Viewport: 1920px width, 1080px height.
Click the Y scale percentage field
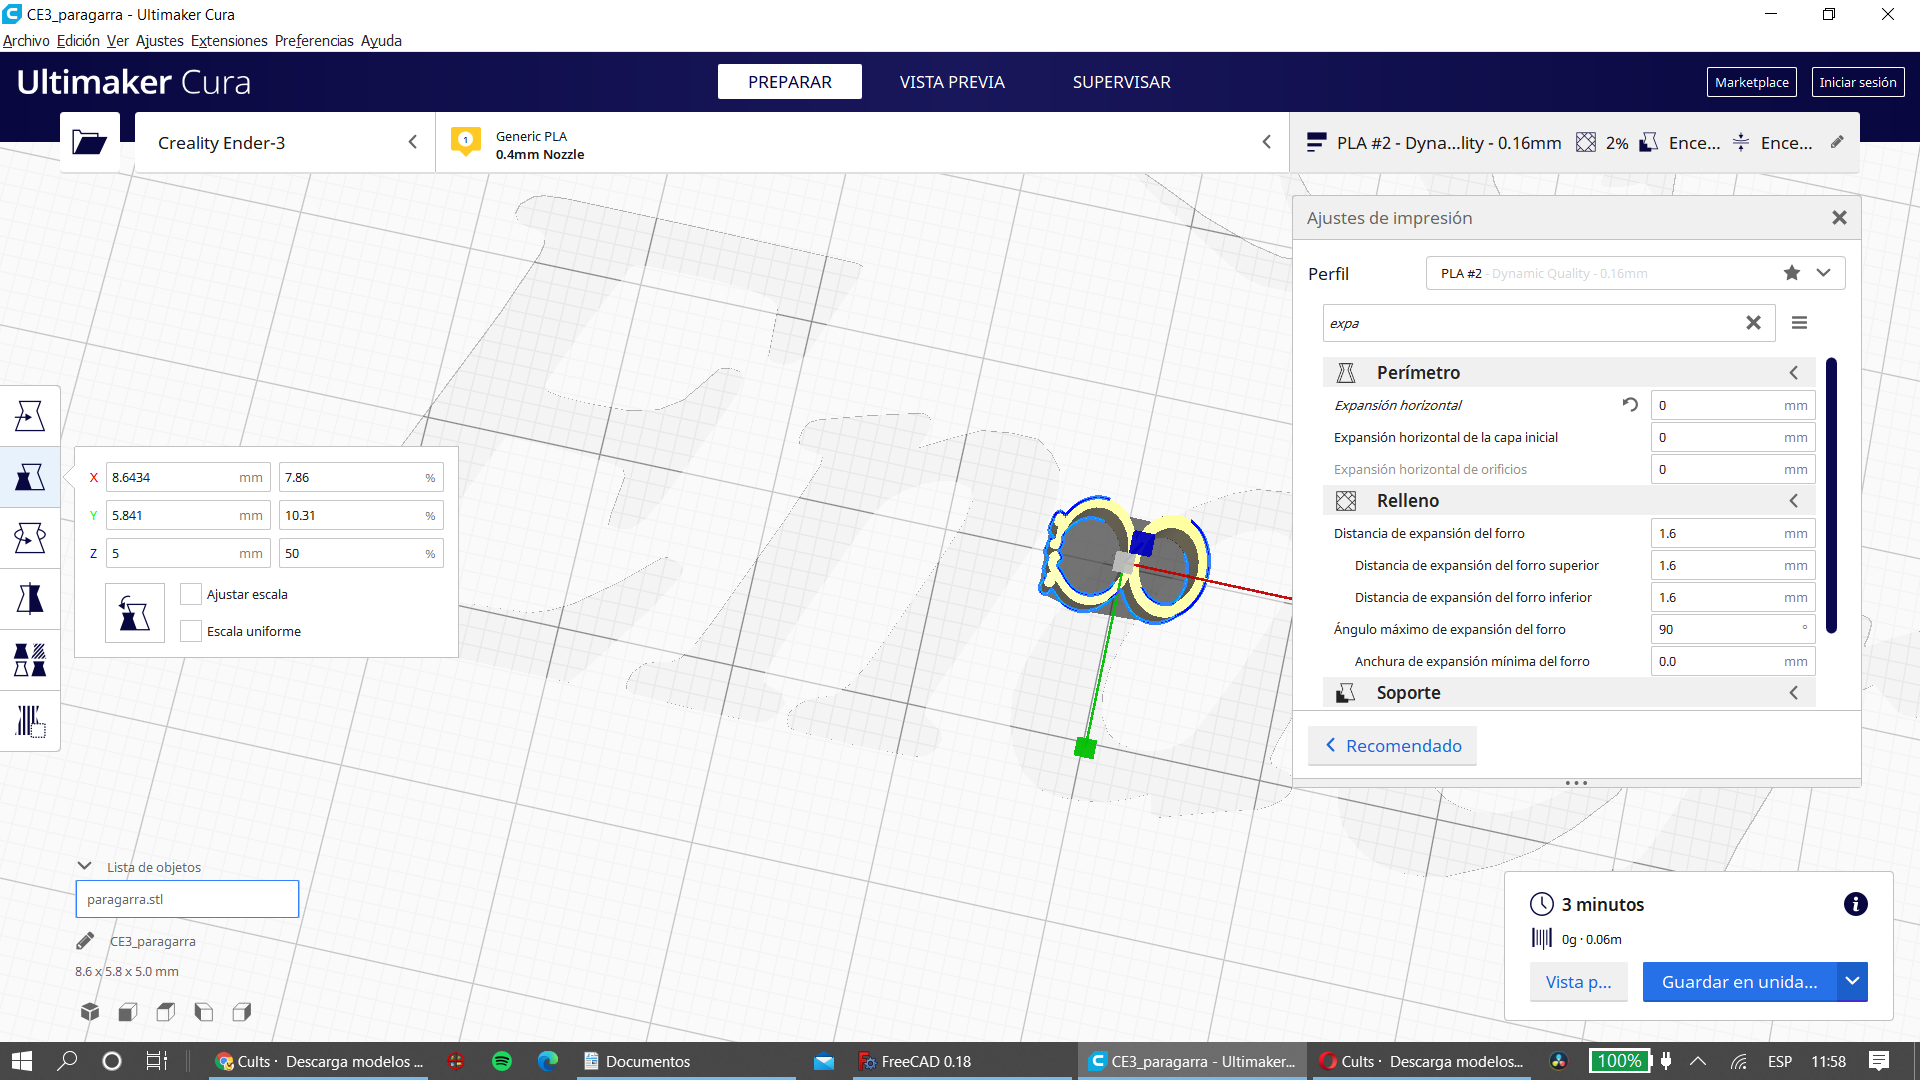pyautogui.click(x=360, y=516)
